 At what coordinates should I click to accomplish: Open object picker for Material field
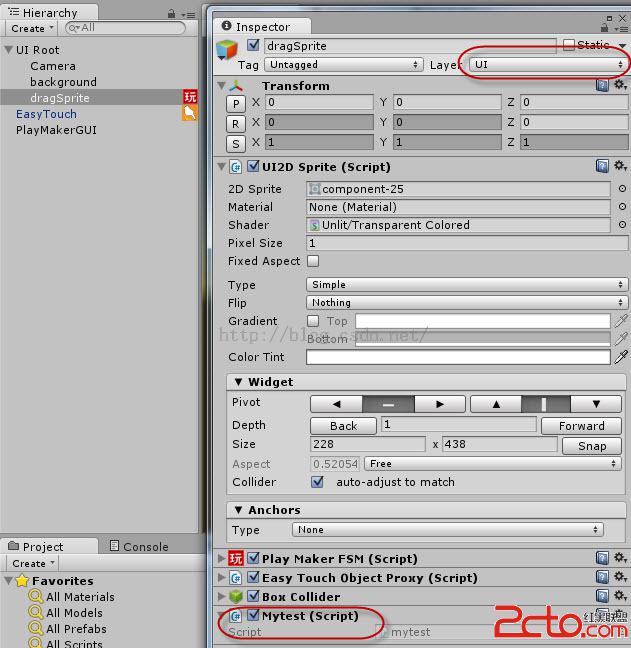622,206
